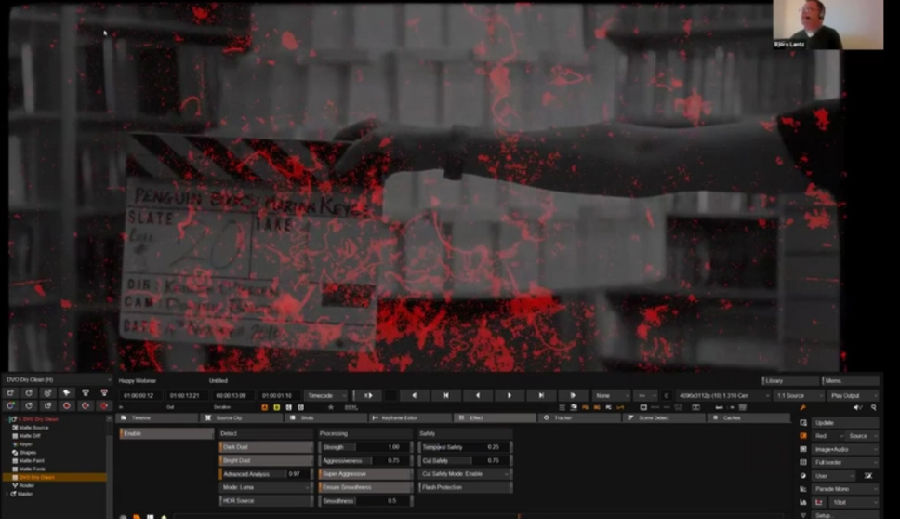900x519 pixels.
Task: Click the Update button
Action: (845, 423)
